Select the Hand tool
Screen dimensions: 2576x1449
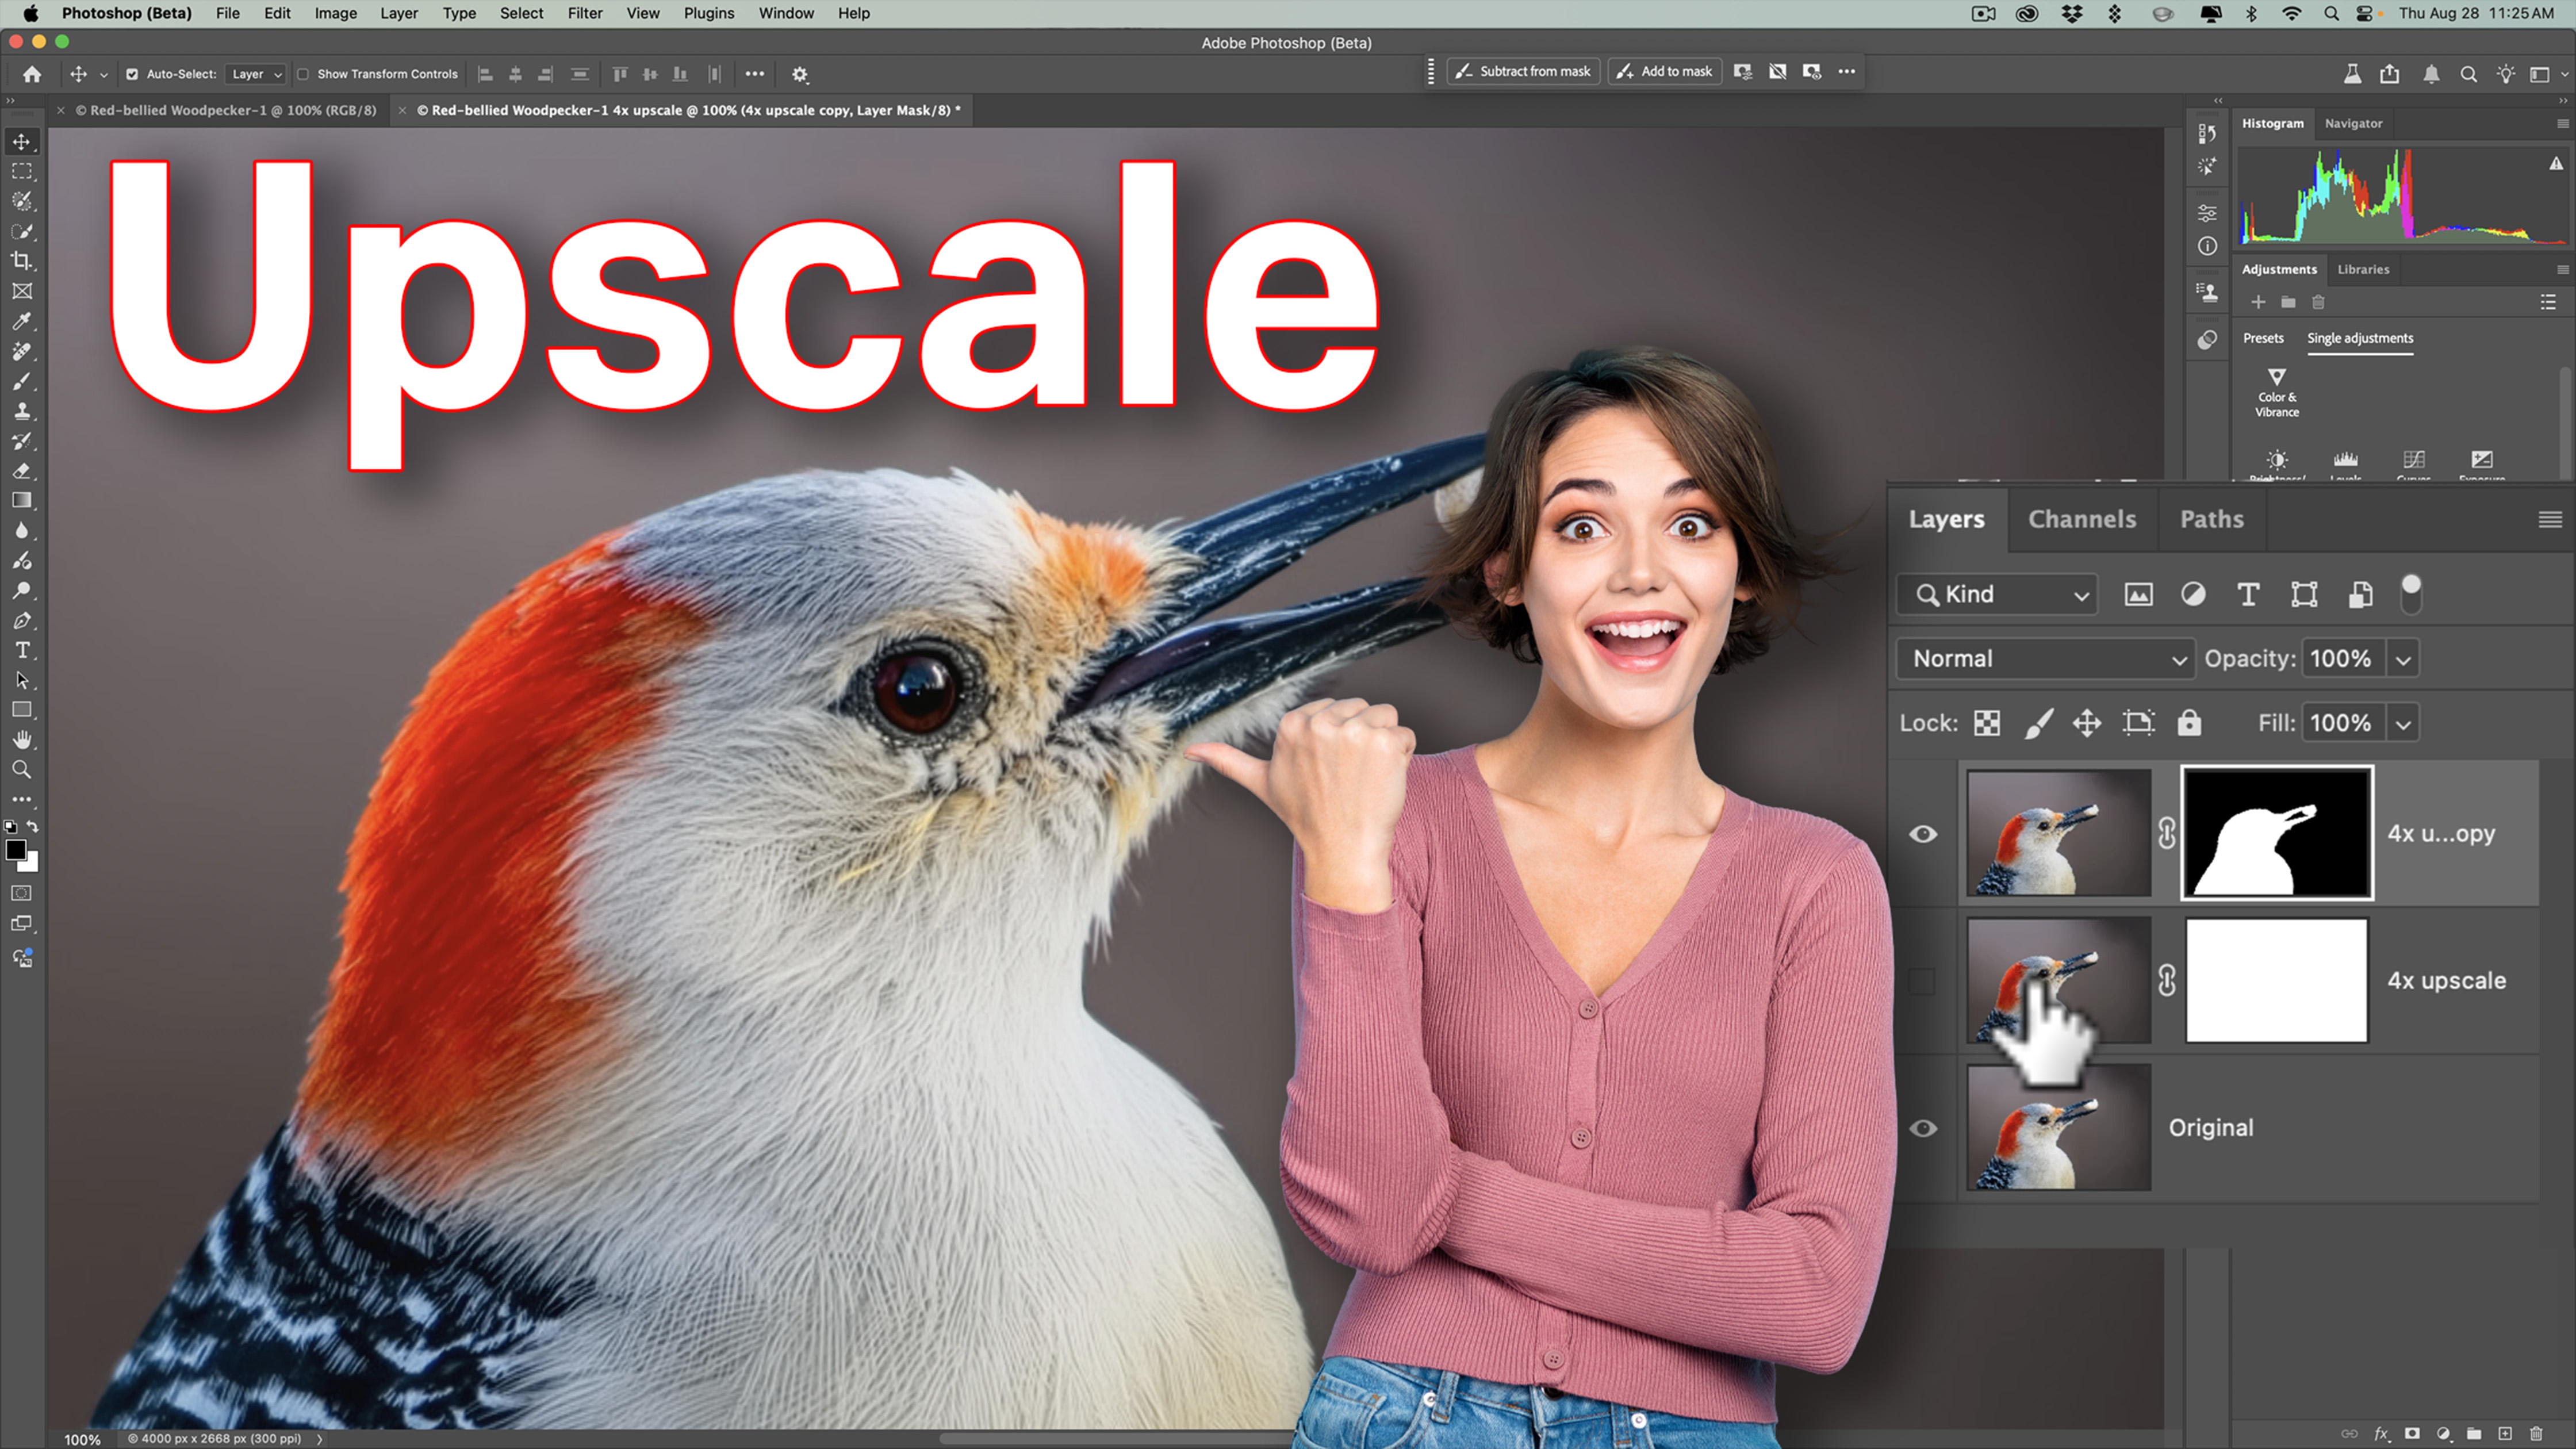tap(22, 740)
